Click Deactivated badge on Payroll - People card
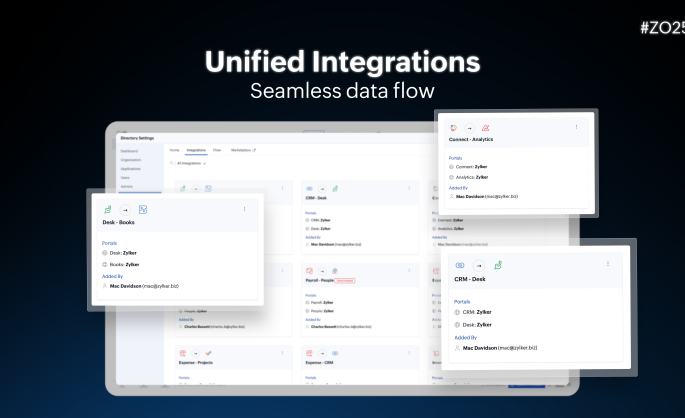The width and height of the screenshot is (685, 418). click(x=345, y=280)
